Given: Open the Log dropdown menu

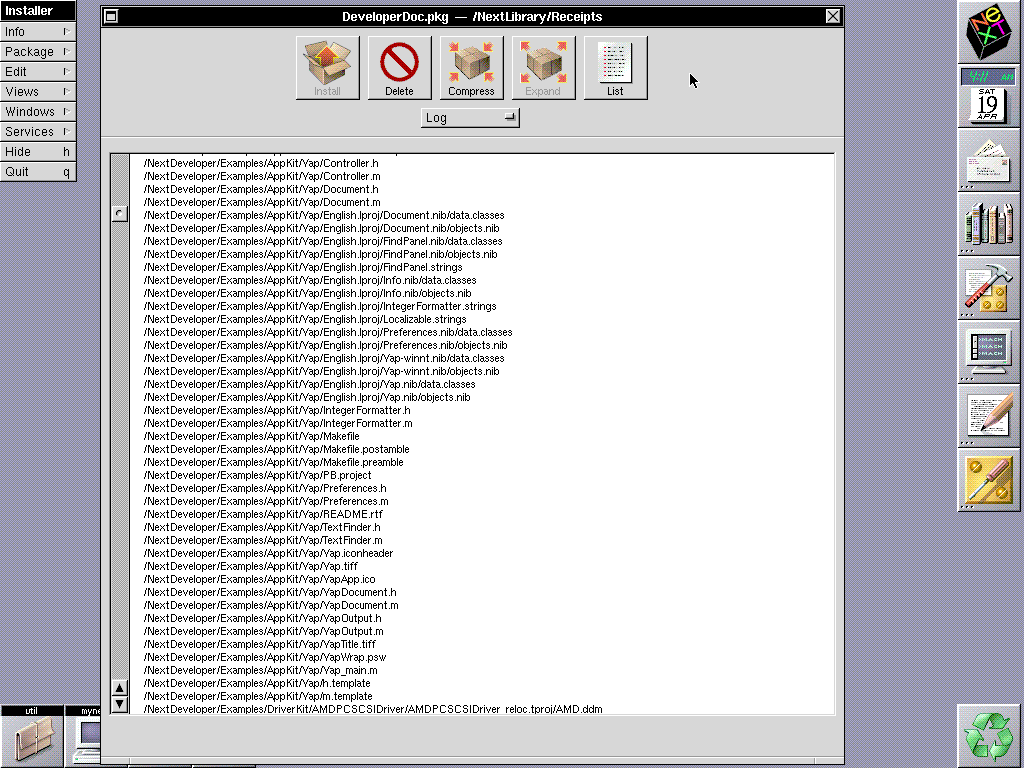Looking at the screenshot, I should pos(470,117).
